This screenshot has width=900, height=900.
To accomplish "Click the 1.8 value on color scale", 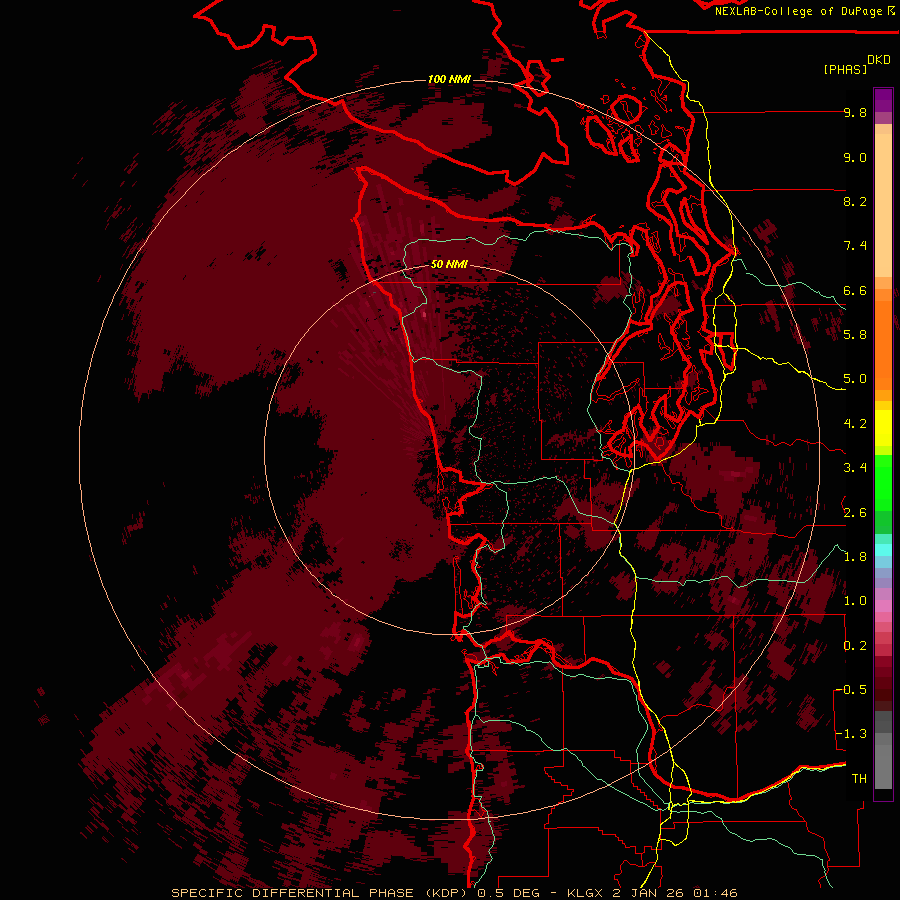I will tap(855, 557).
